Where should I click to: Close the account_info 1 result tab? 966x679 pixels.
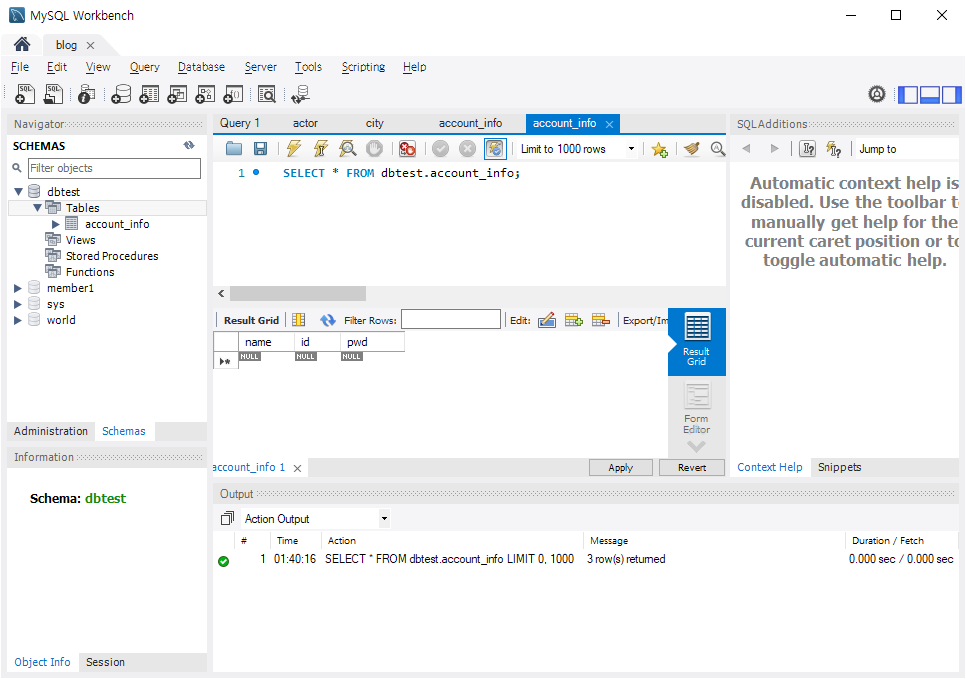[x=298, y=468]
